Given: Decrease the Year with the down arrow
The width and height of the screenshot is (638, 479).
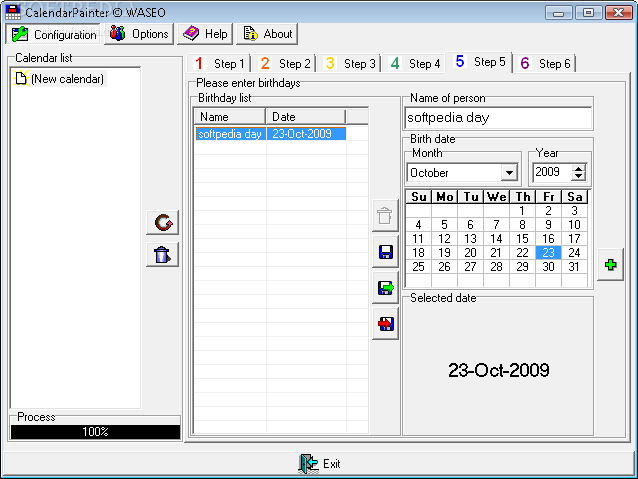Looking at the screenshot, I should pos(578,176).
